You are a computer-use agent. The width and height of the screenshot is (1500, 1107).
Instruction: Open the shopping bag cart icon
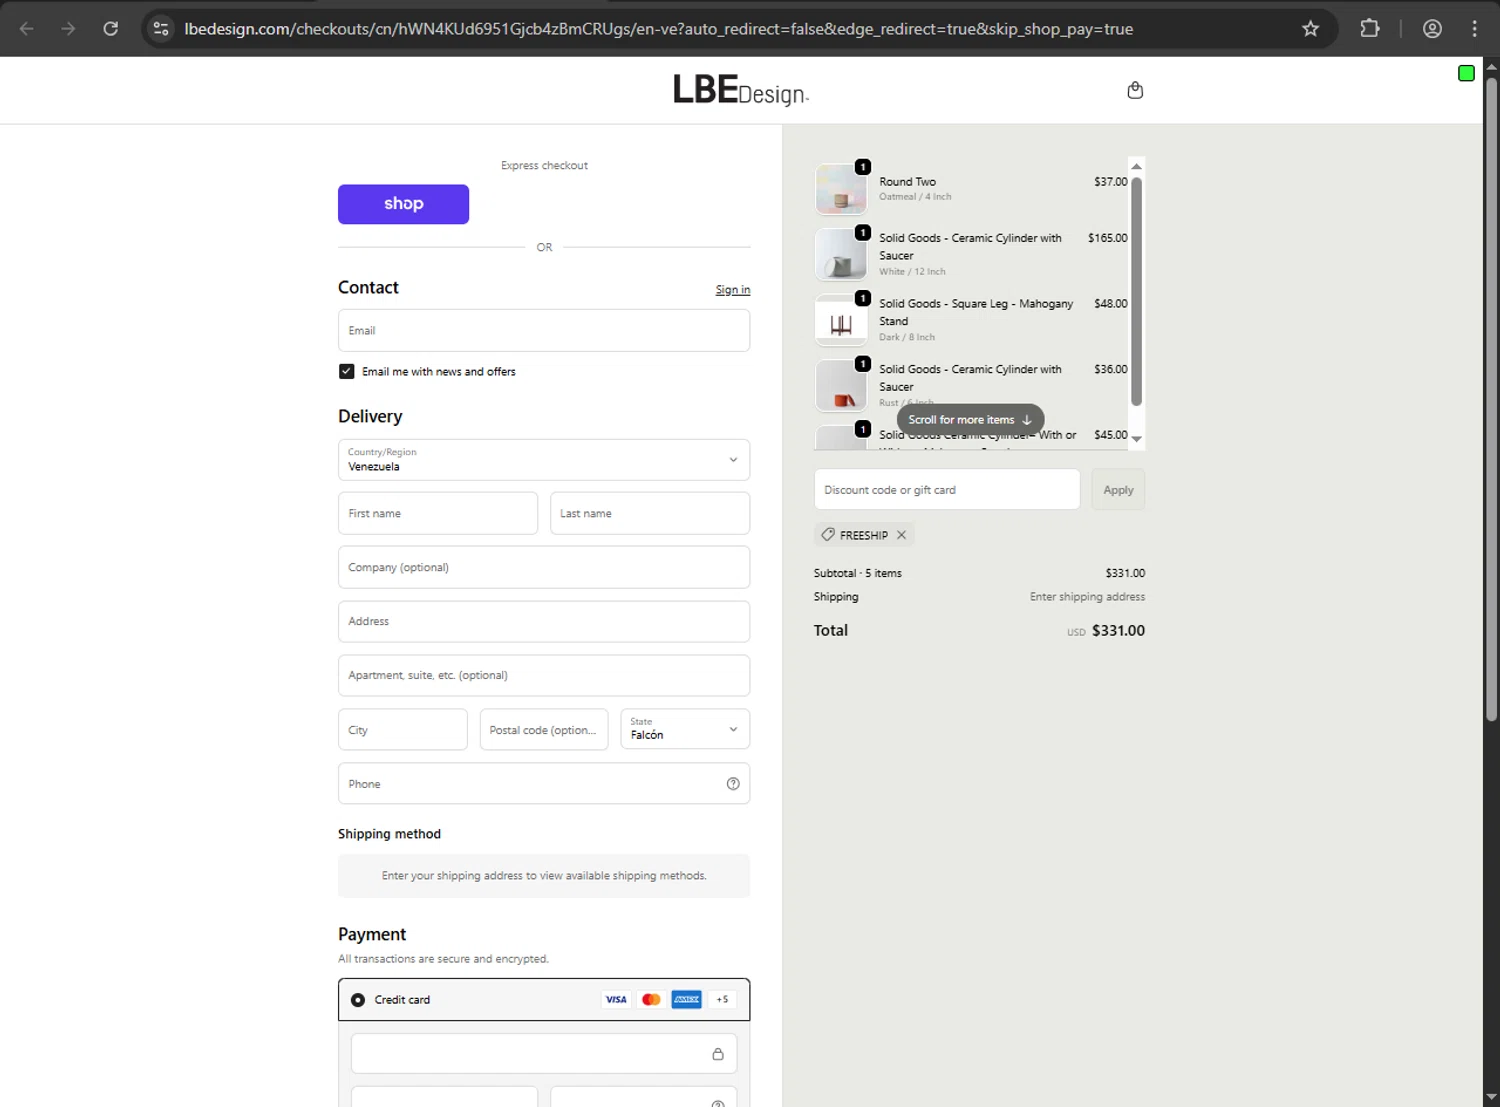tap(1135, 90)
